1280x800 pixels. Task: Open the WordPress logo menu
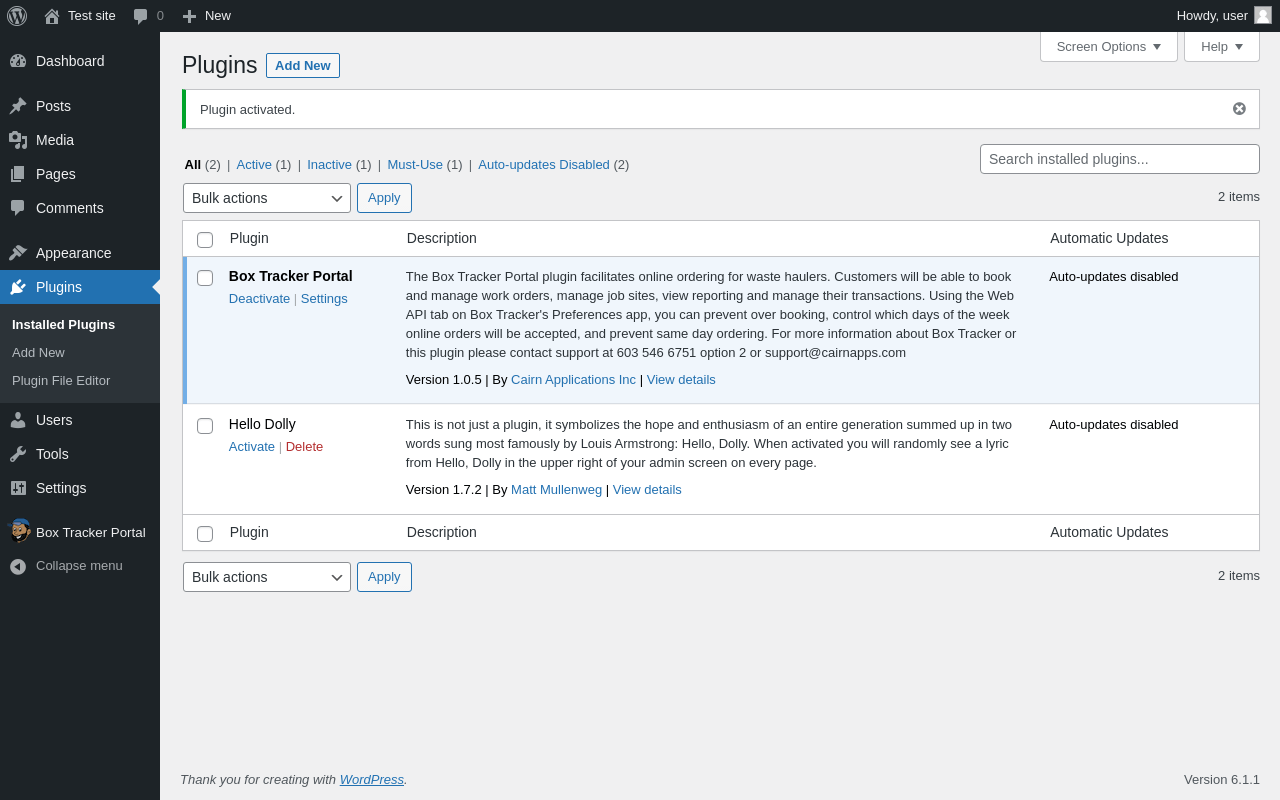17,16
